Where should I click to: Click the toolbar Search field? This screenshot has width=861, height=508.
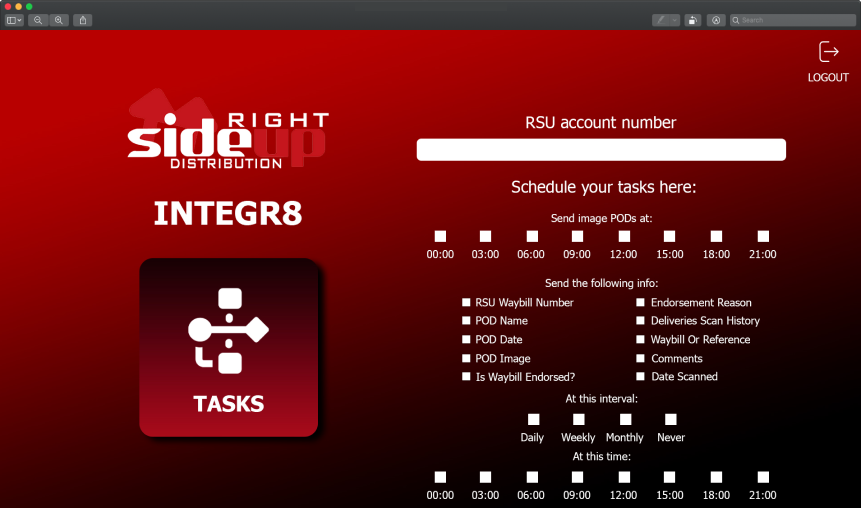pos(793,20)
